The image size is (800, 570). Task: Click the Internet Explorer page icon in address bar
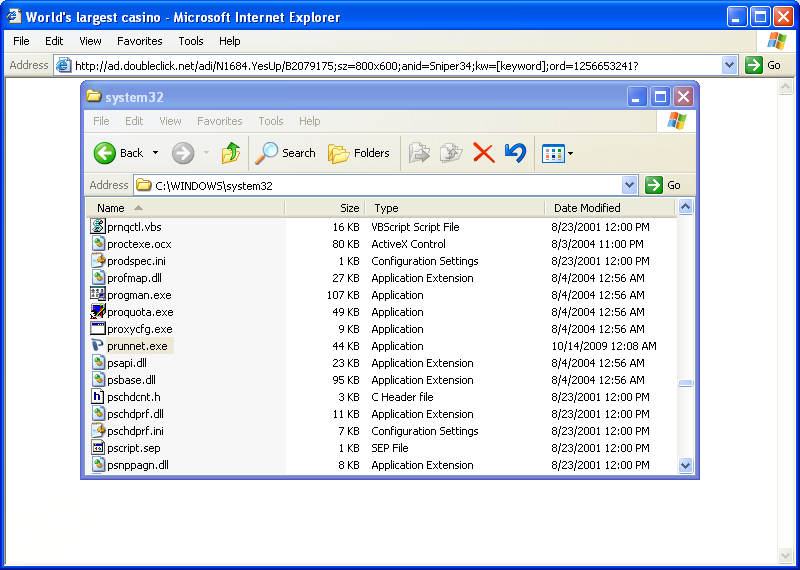[x=63, y=65]
